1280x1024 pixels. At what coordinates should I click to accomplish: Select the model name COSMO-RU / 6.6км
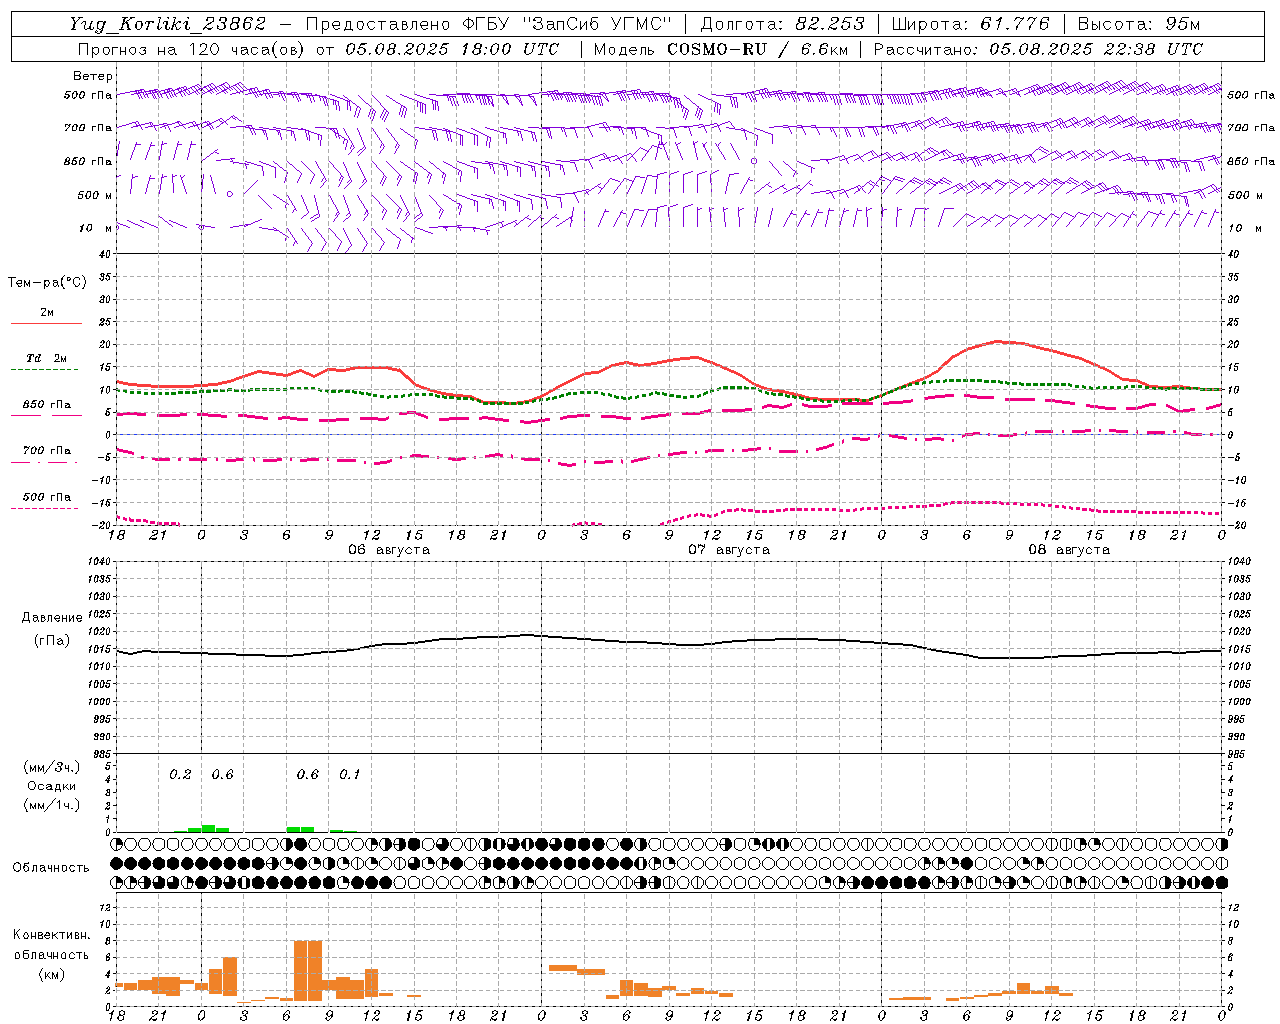point(757,49)
